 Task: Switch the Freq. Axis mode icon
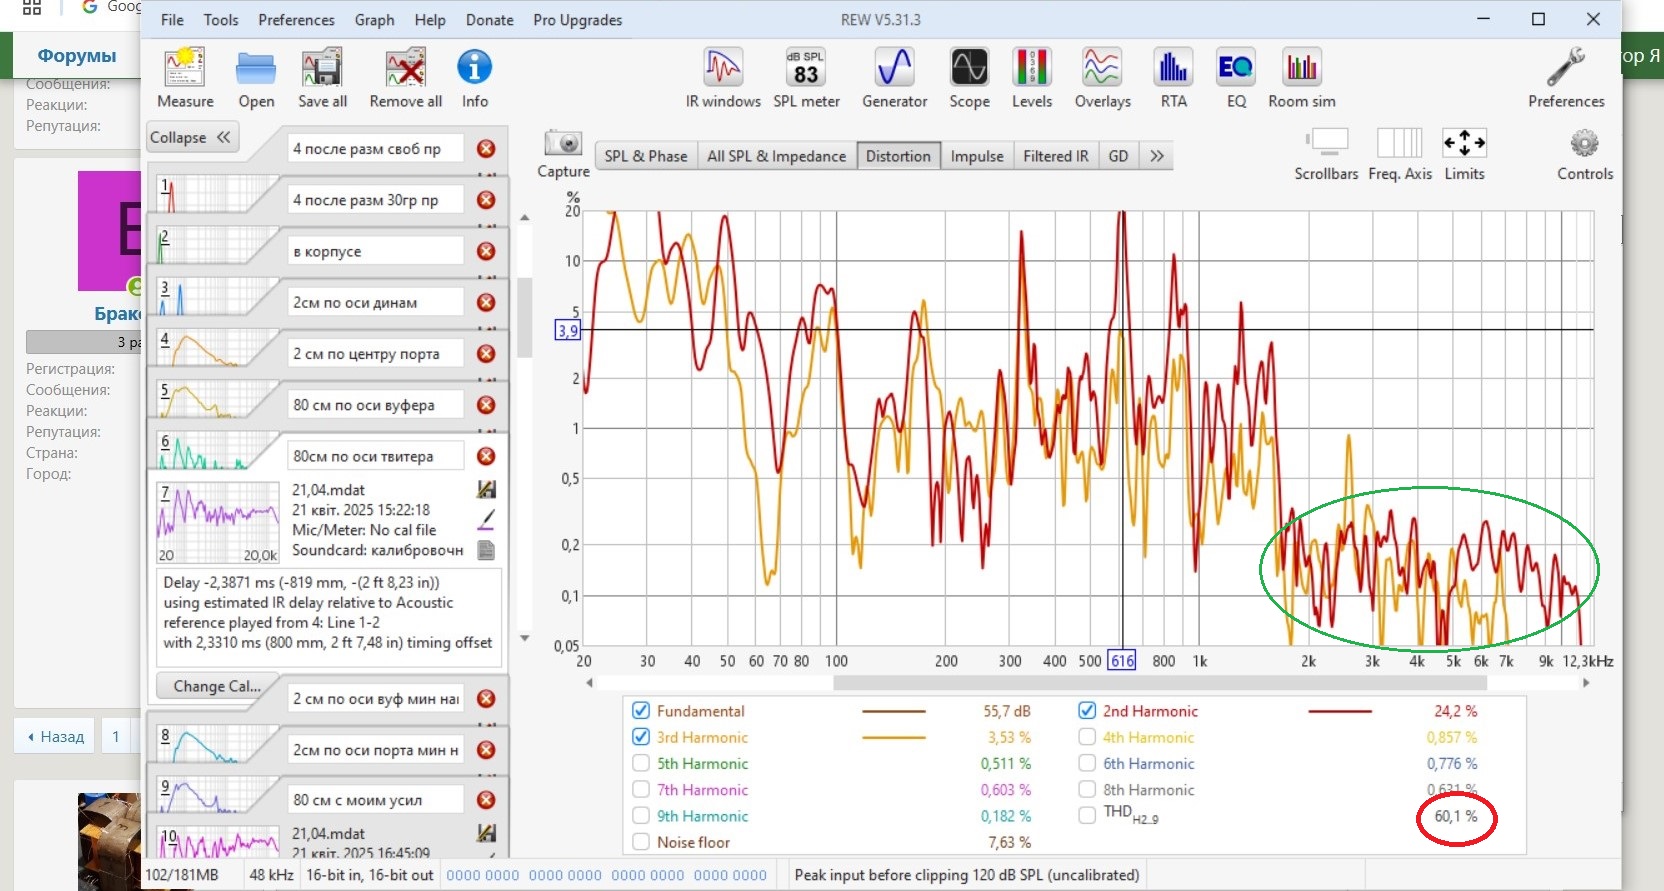[x=1399, y=143]
